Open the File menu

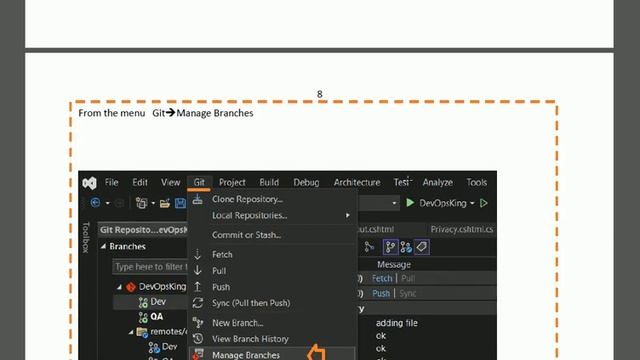pyautogui.click(x=111, y=182)
